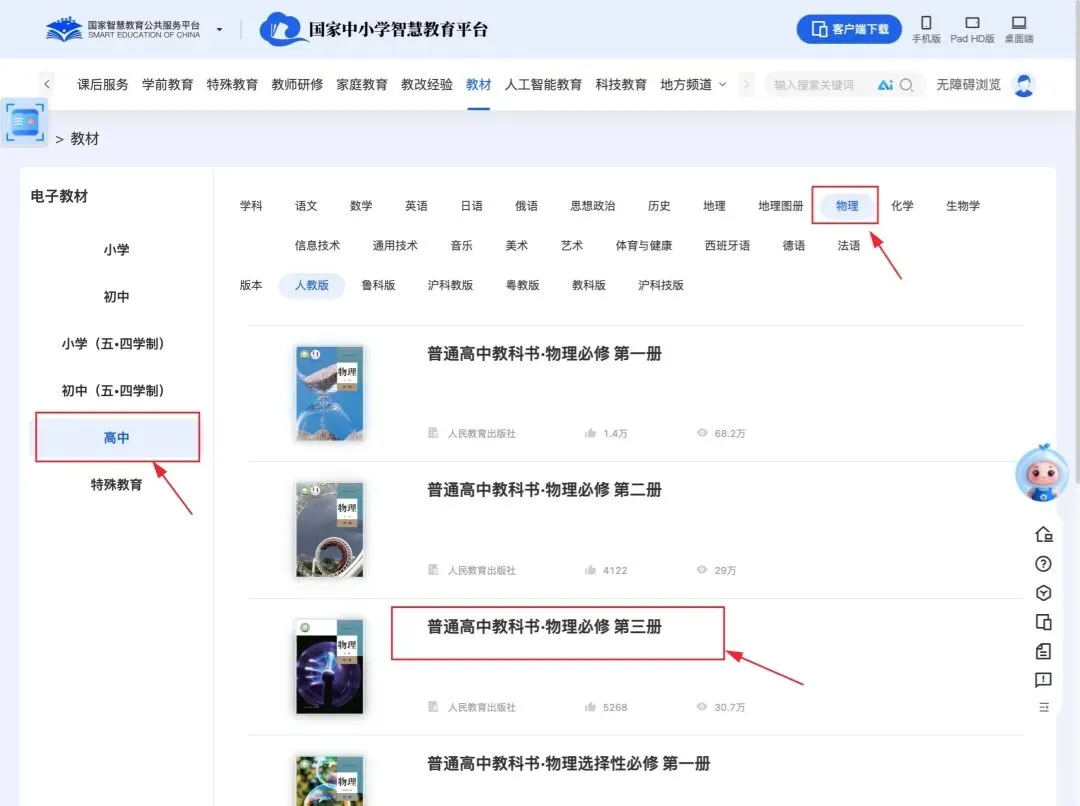Click the views eye icon beside 68.2万
Viewport: 1080px width, 806px height.
tap(702, 433)
